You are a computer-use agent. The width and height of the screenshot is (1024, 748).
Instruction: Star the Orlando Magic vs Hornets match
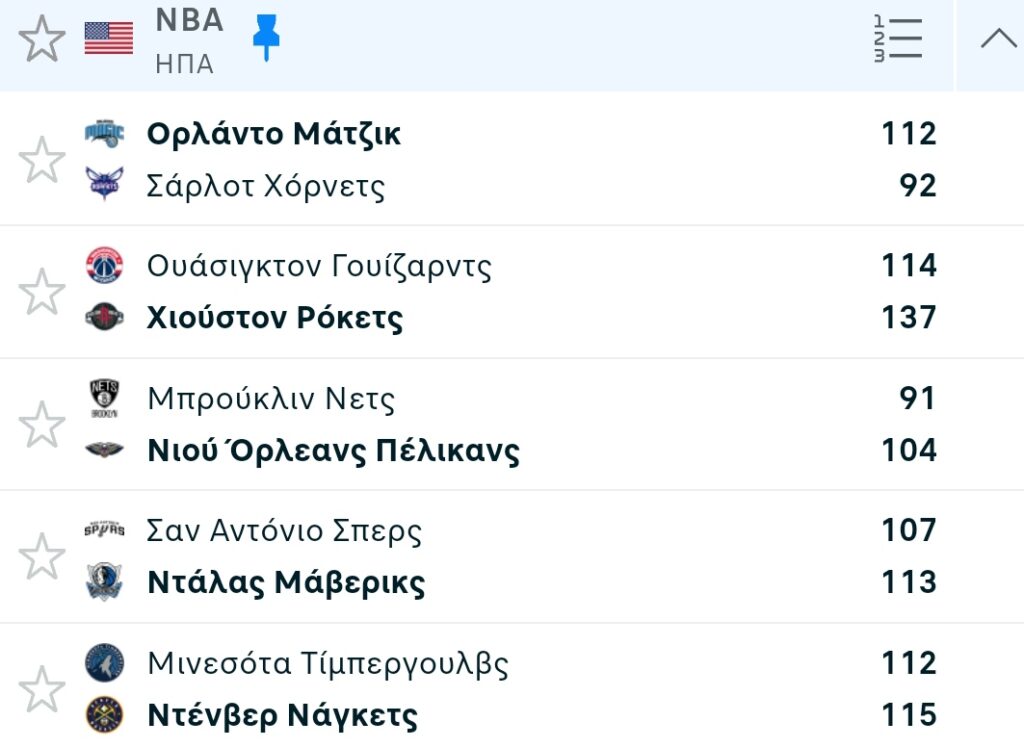[42, 160]
